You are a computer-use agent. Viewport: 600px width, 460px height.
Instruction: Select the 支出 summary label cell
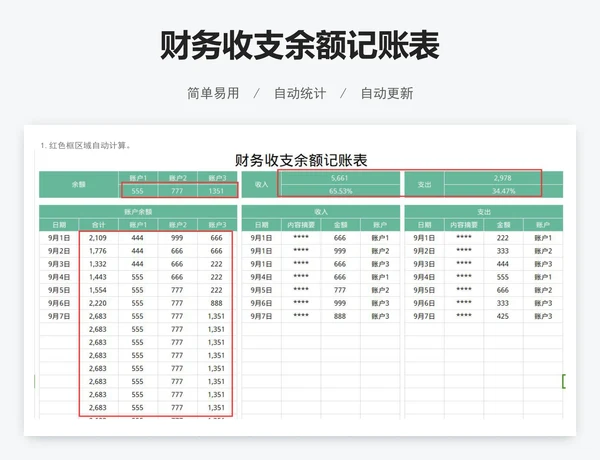coord(424,184)
